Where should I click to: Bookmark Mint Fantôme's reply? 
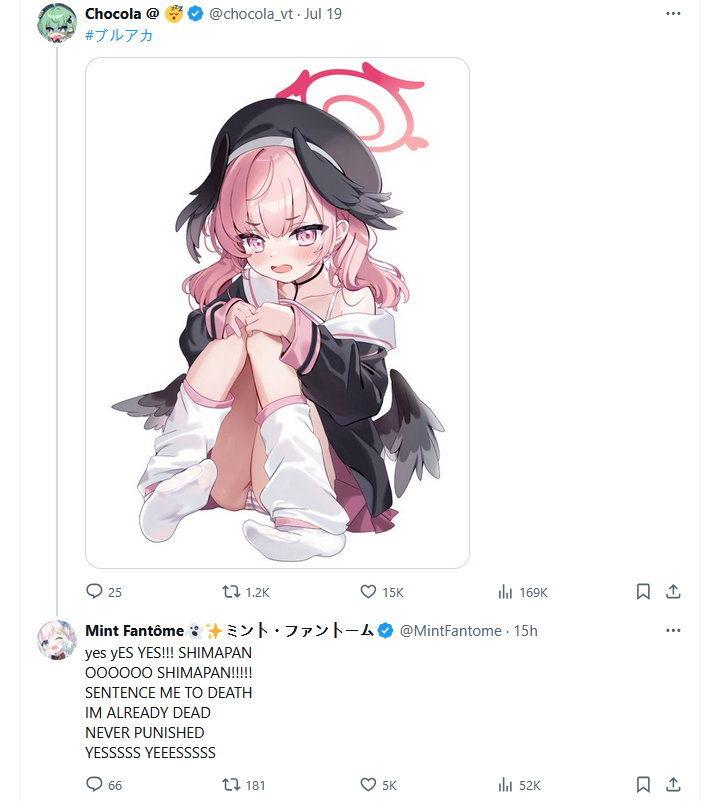point(643,784)
